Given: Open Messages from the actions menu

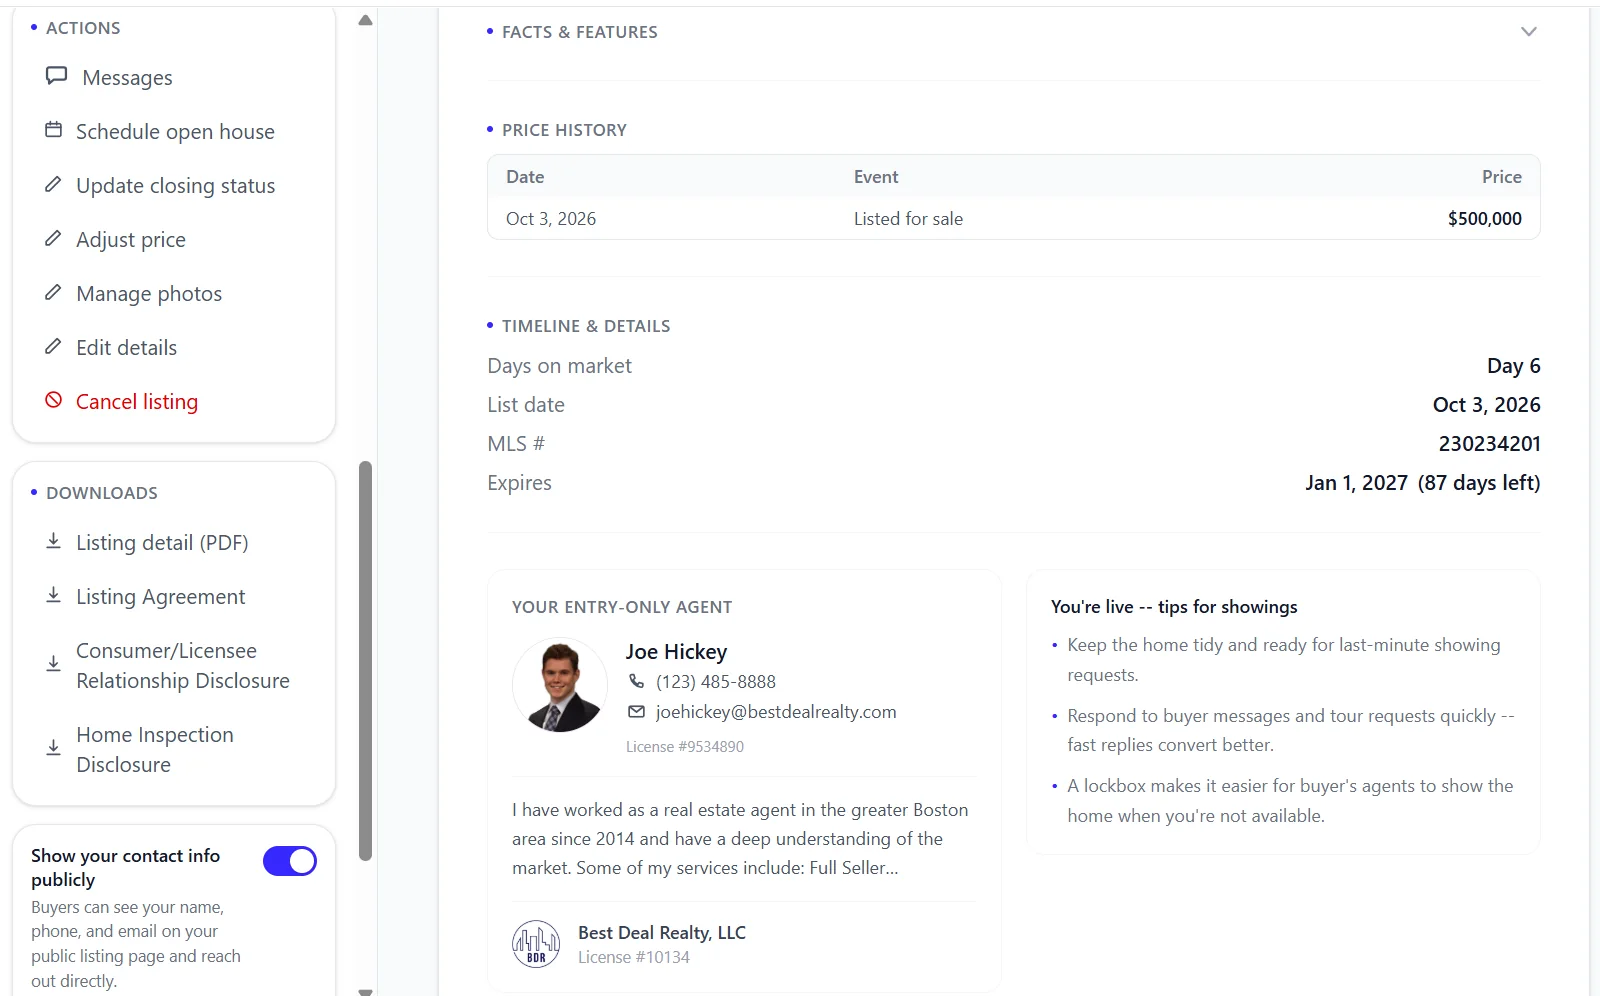Looking at the screenshot, I should pyautogui.click(x=127, y=77).
